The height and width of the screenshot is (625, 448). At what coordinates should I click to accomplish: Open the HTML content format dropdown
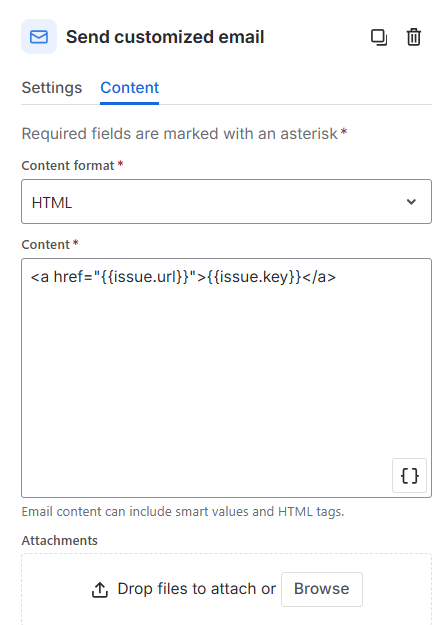click(x=226, y=202)
